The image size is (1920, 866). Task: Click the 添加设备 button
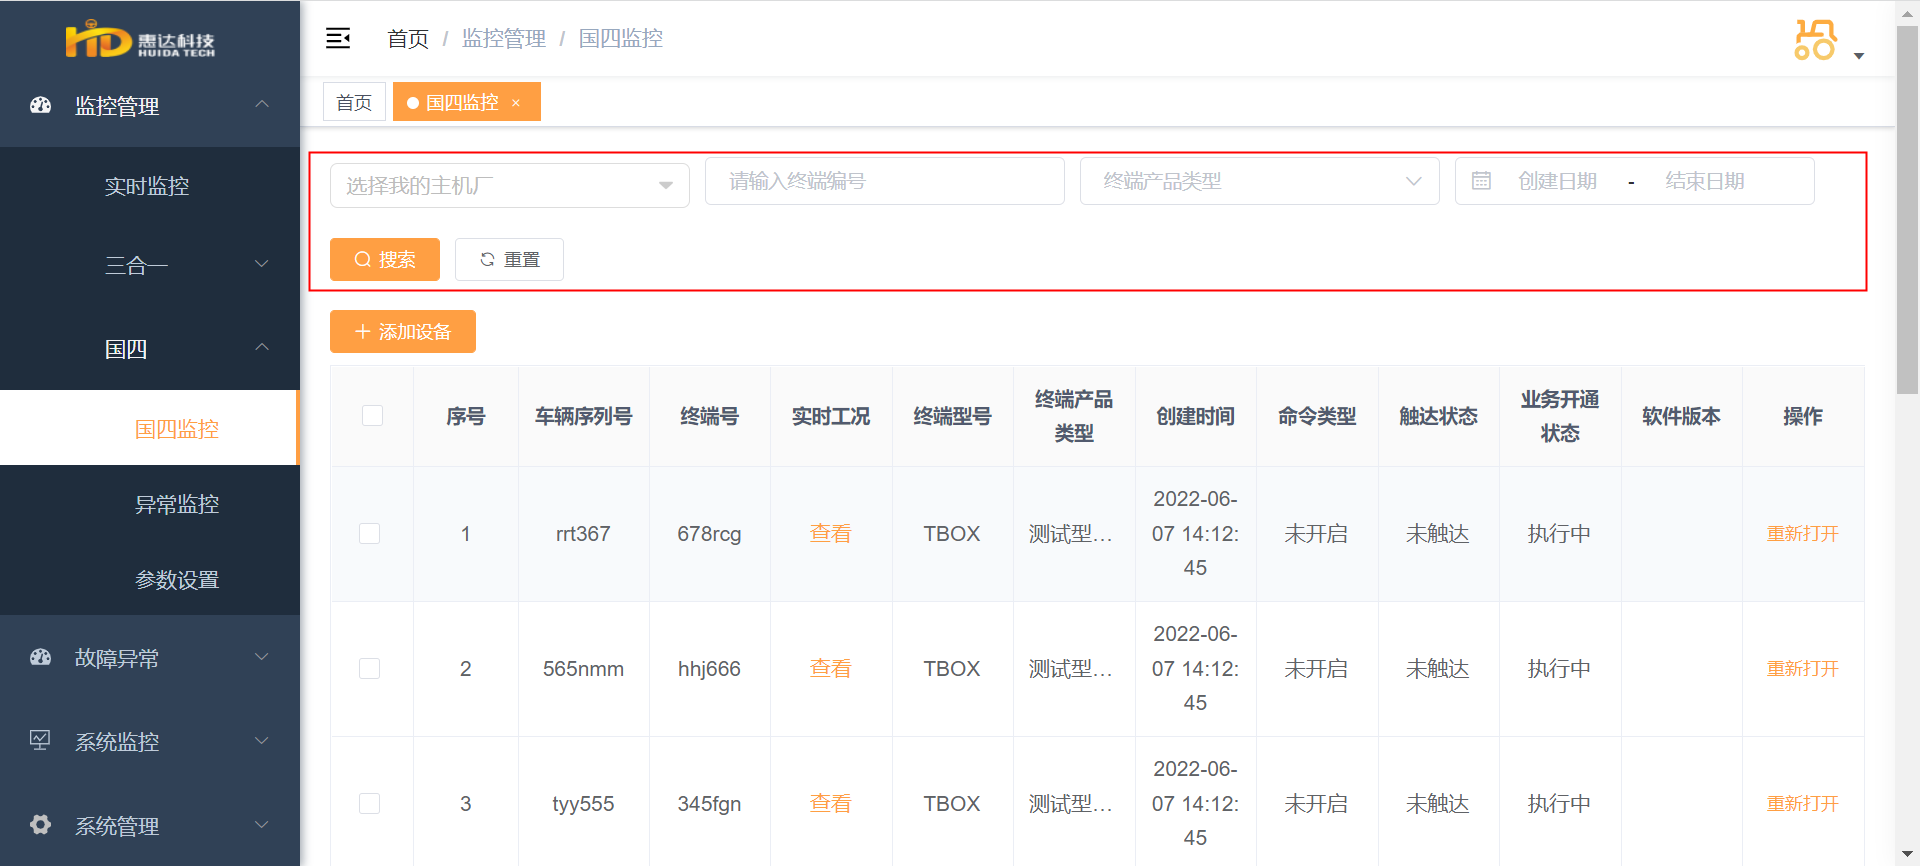pyautogui.click(x=403, y=331)
